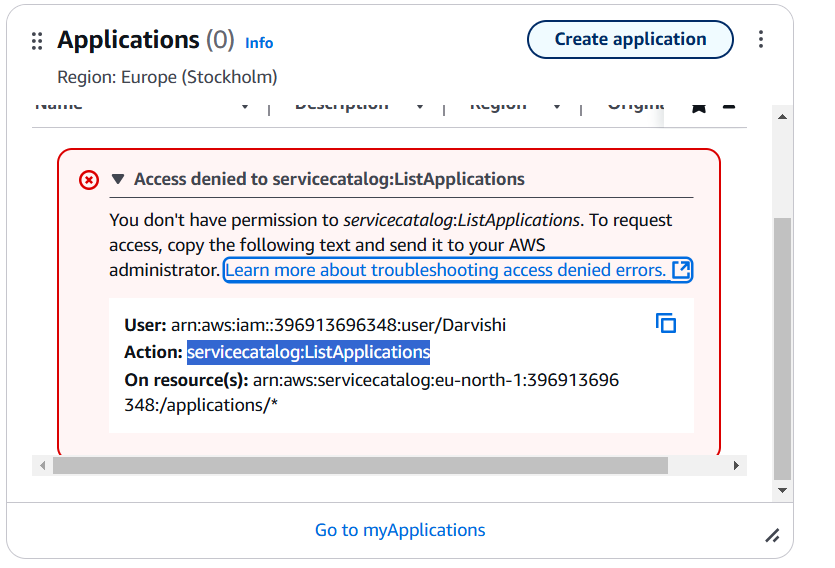Screen dimensions: 835x568
Task: Click the drag handle beside Applications title
Action: (x=37, y=41)
